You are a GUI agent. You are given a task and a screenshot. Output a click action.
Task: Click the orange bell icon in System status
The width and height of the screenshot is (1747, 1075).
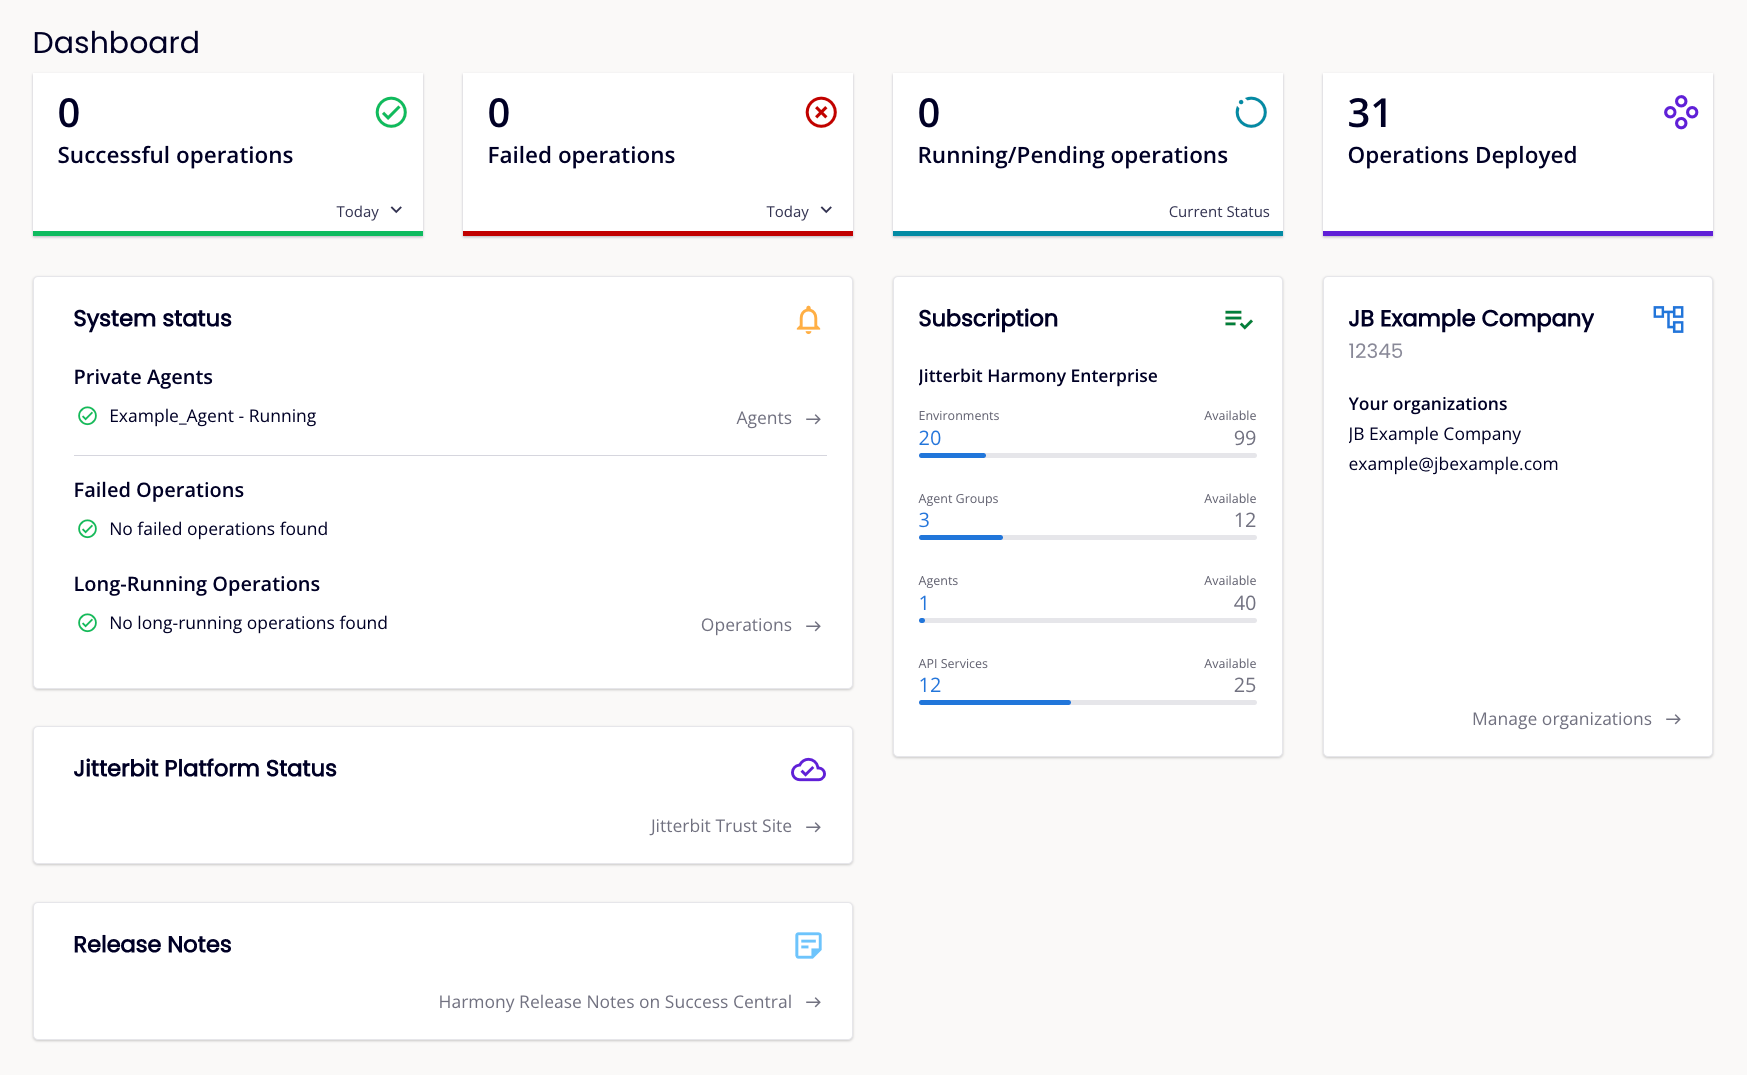(x=808, y=320)
